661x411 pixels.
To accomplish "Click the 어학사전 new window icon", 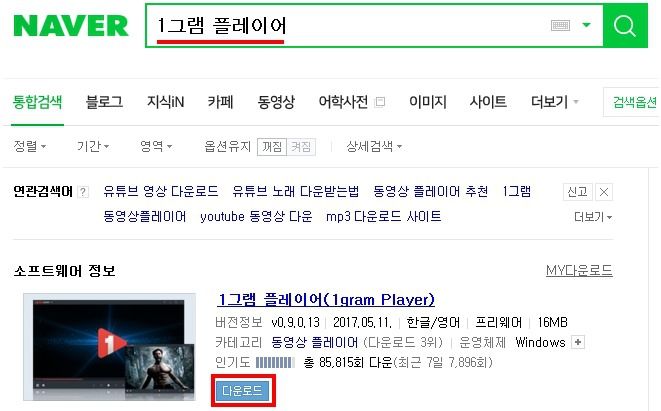I will 380,102.
